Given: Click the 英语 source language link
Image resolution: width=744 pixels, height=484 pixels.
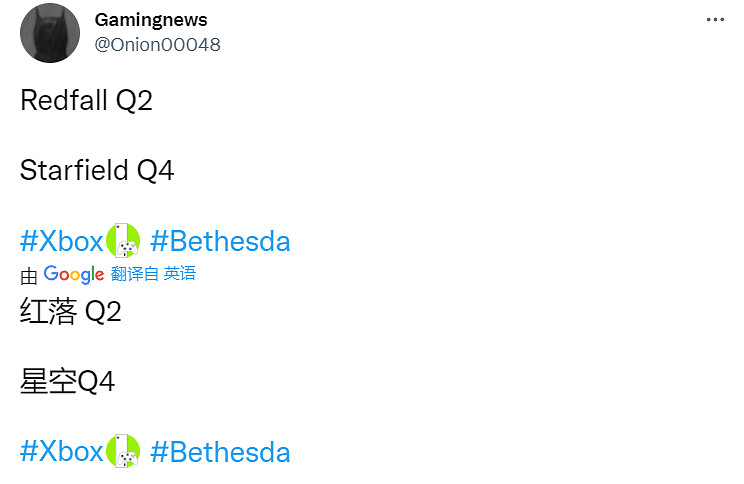Looking at the screenshot, I should [x=180, y=274].
